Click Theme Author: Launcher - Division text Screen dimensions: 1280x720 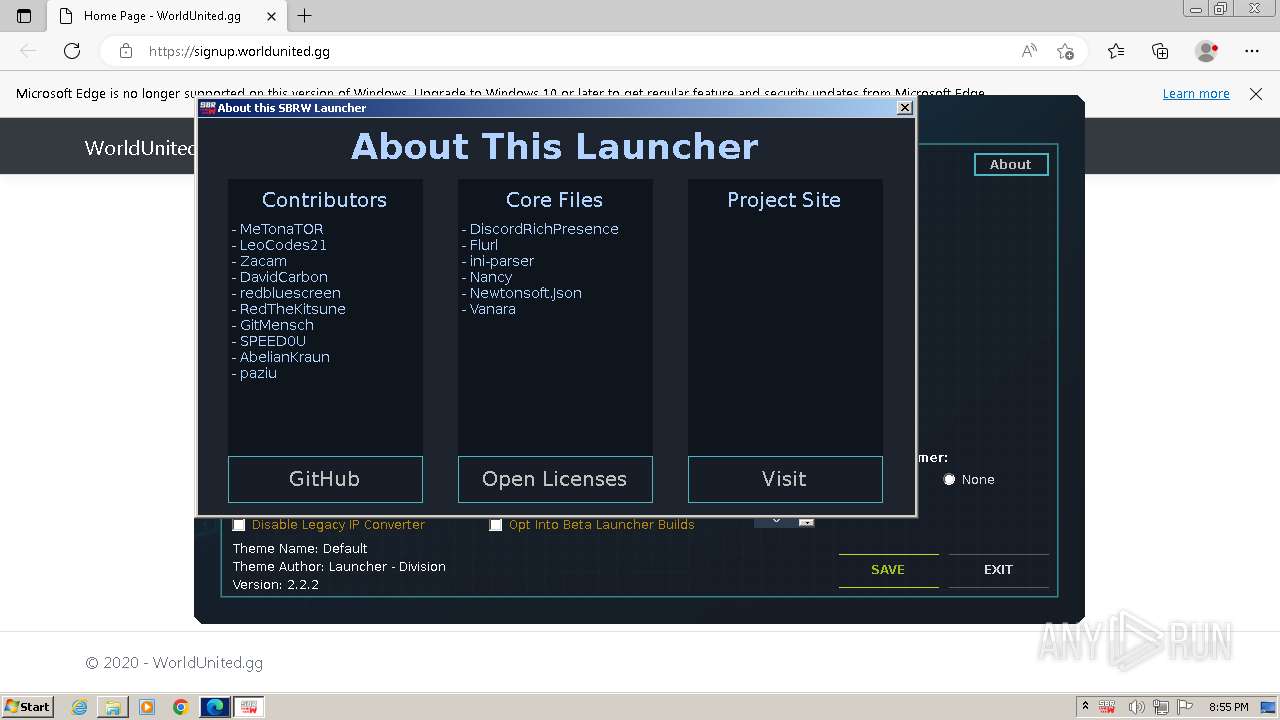[339, 567]
